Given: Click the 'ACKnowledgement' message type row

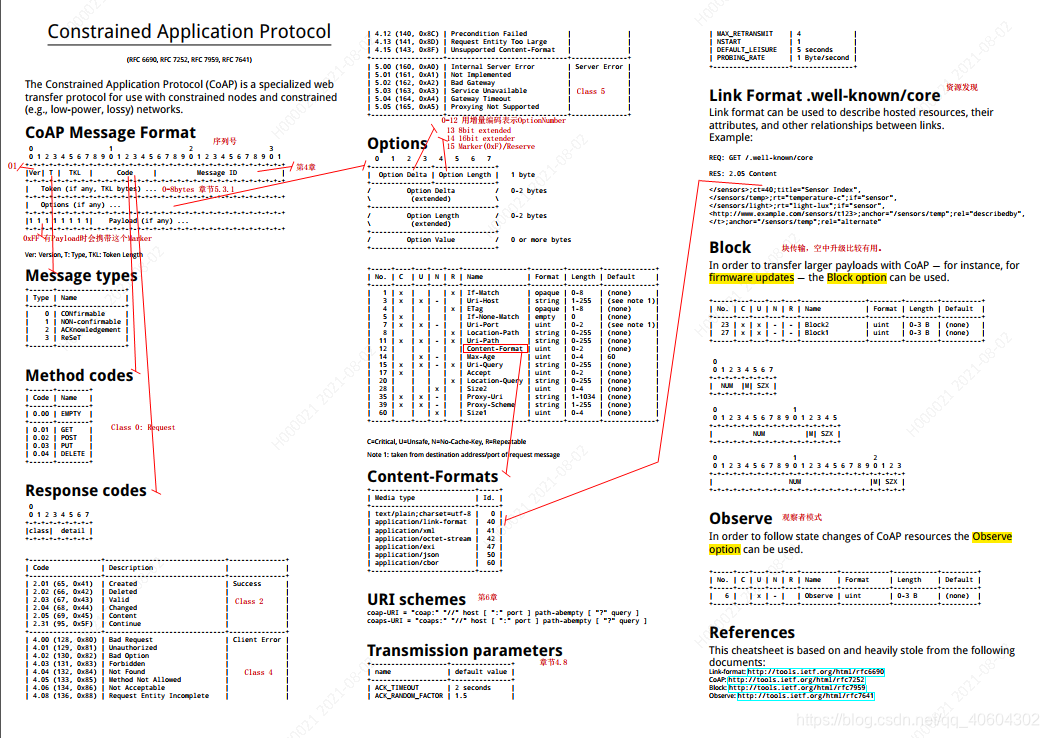Looking at the screenshot, I should (76, 330).
